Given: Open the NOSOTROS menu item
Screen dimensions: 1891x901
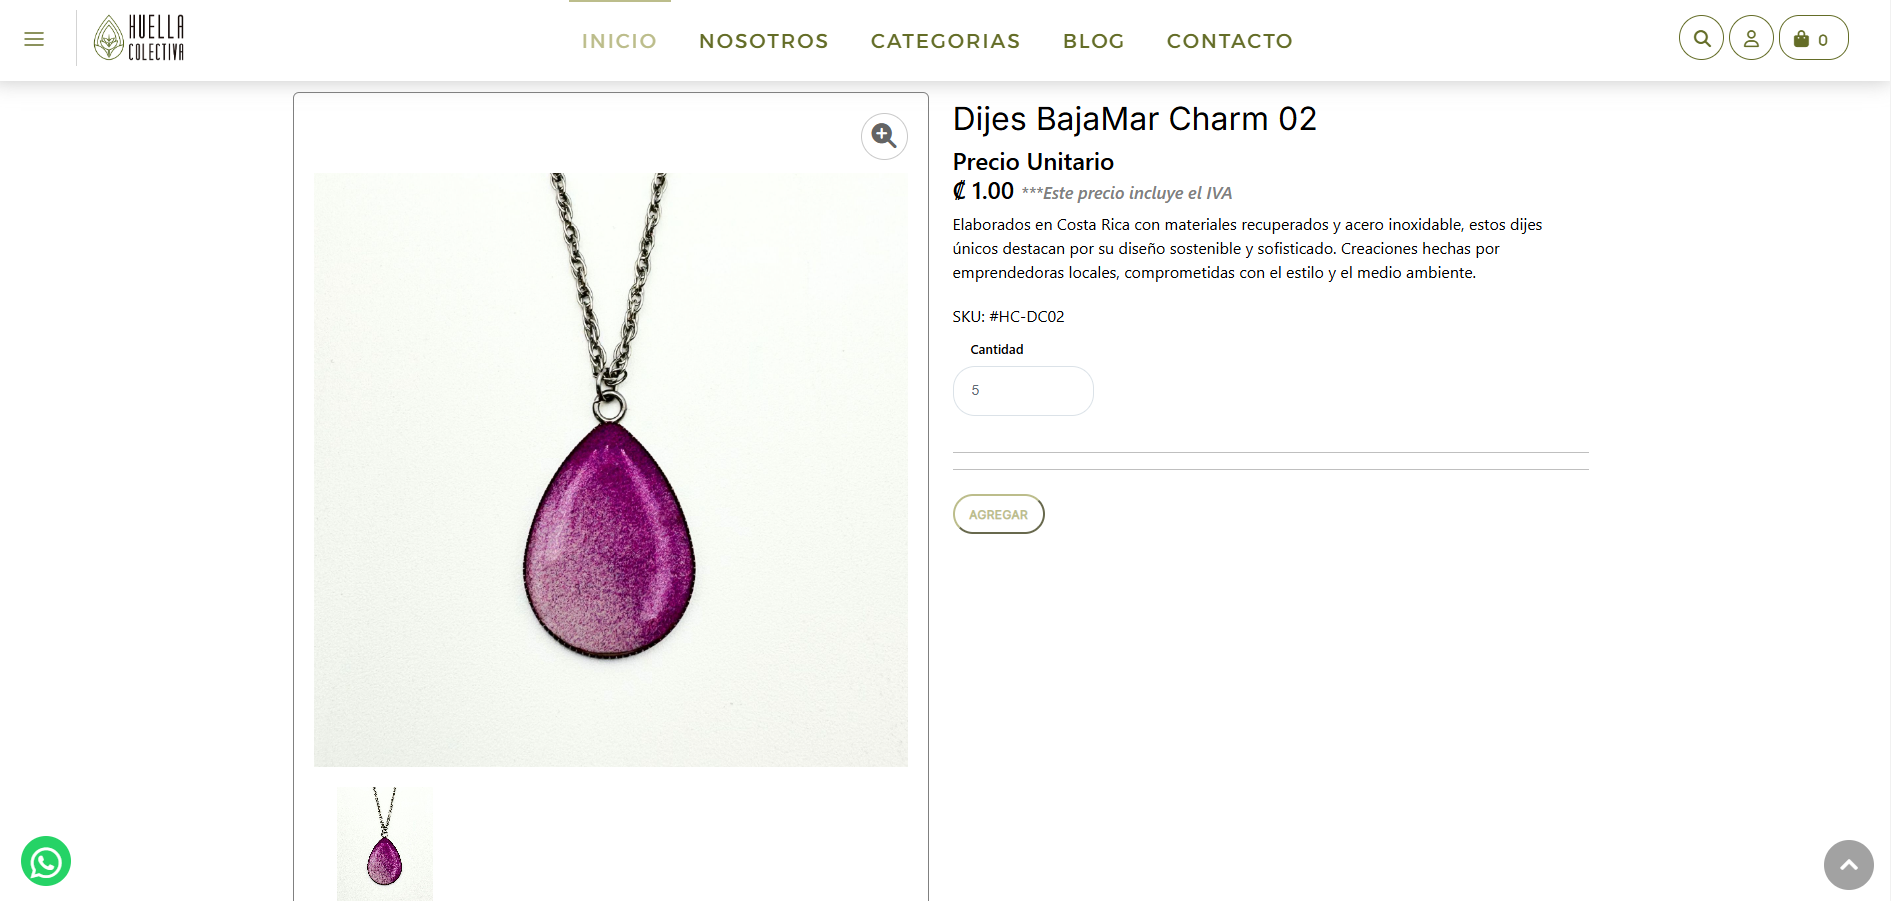Looking at the screenshot, I should pos(764,41).
